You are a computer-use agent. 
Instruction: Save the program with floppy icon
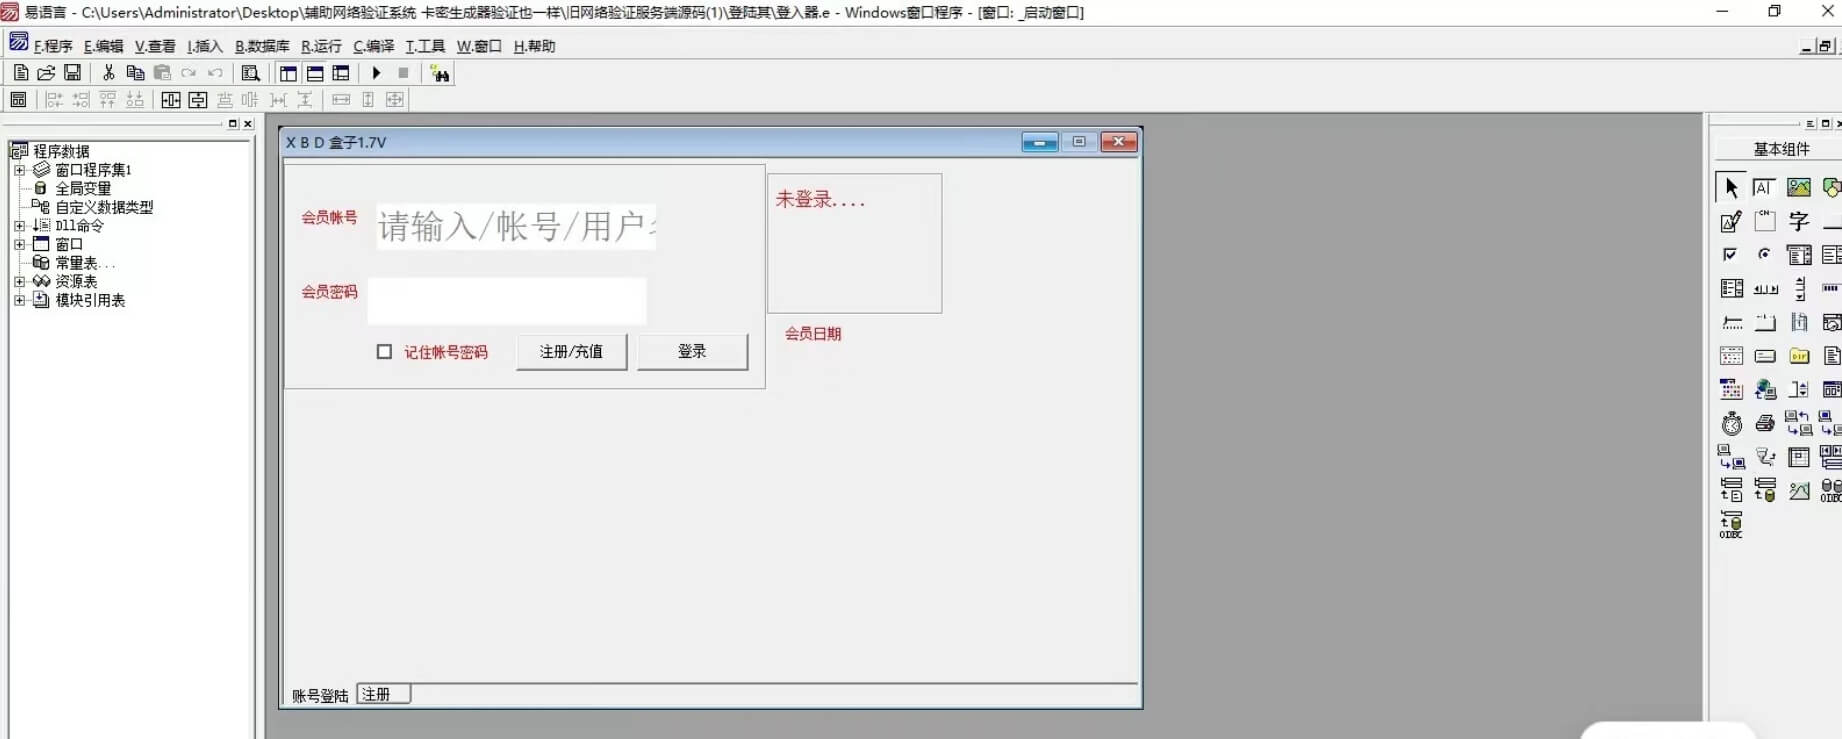(x=72, y=73)
